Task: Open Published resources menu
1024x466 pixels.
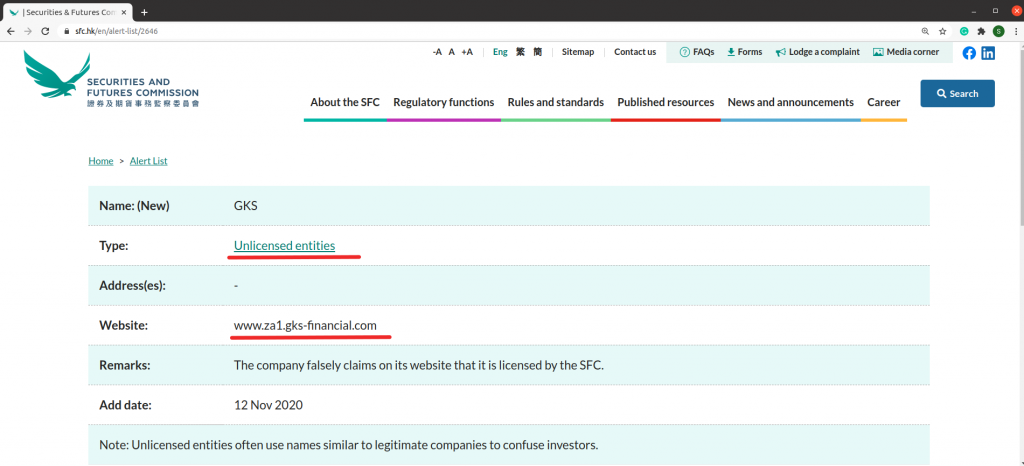Action: coord(665,102)
